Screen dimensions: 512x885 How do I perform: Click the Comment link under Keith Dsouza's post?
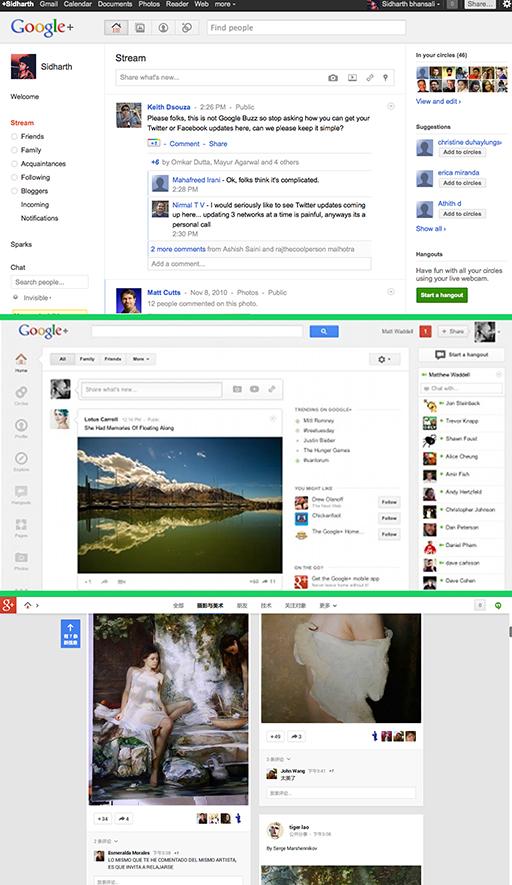(x=185, y=144)
